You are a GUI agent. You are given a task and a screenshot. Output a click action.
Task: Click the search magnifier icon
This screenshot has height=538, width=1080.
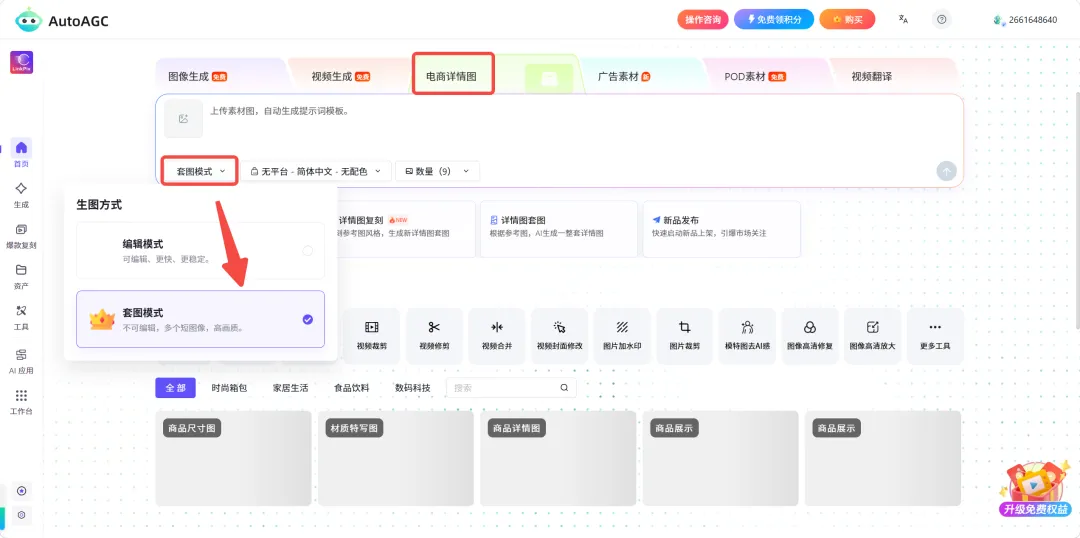point(564,388)
